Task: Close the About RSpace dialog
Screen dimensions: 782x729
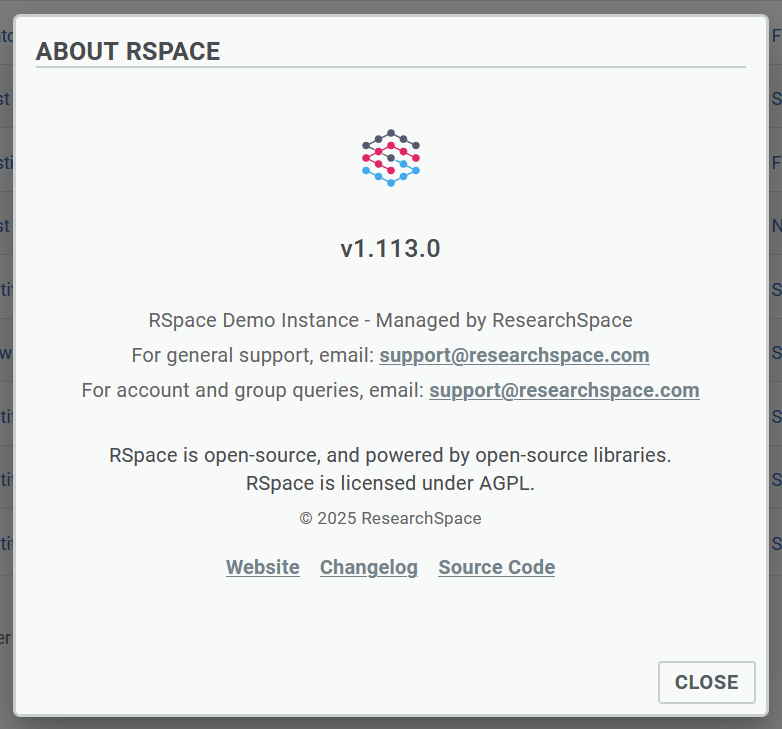Action: (706, 682)
